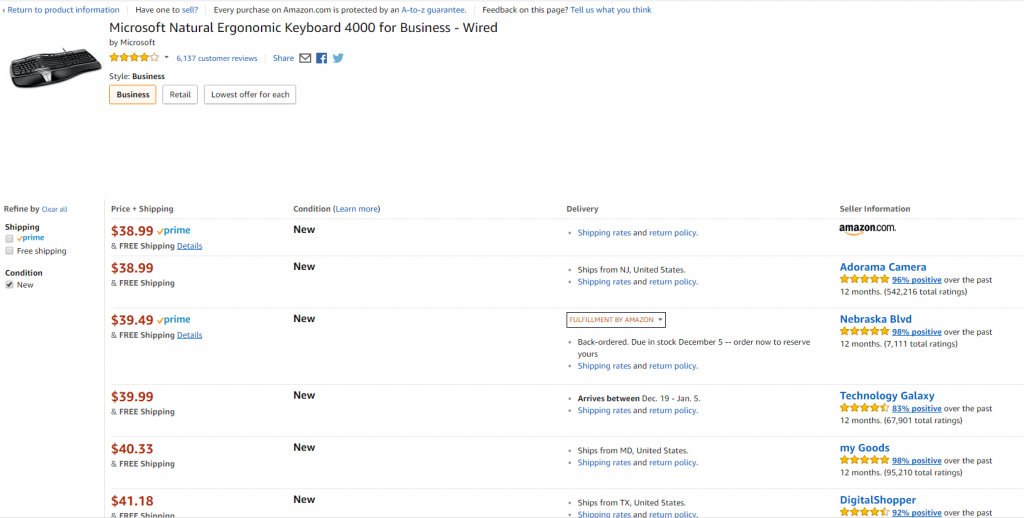
Task: Click Prime badge next to $39.49 offer
Action: [174, 320]
